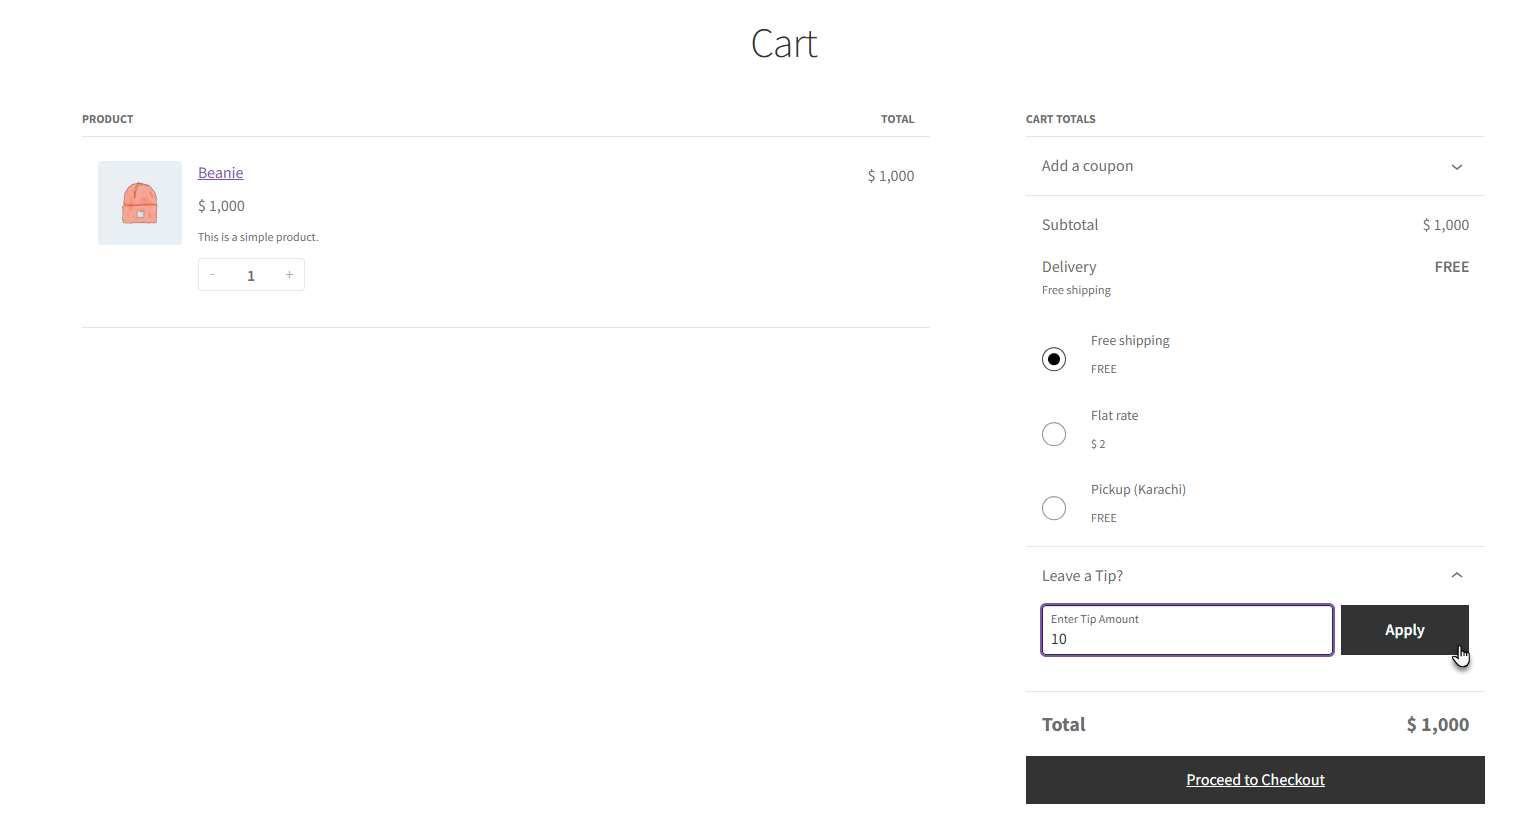Click the Cart page heading

[x=784, y=44]
